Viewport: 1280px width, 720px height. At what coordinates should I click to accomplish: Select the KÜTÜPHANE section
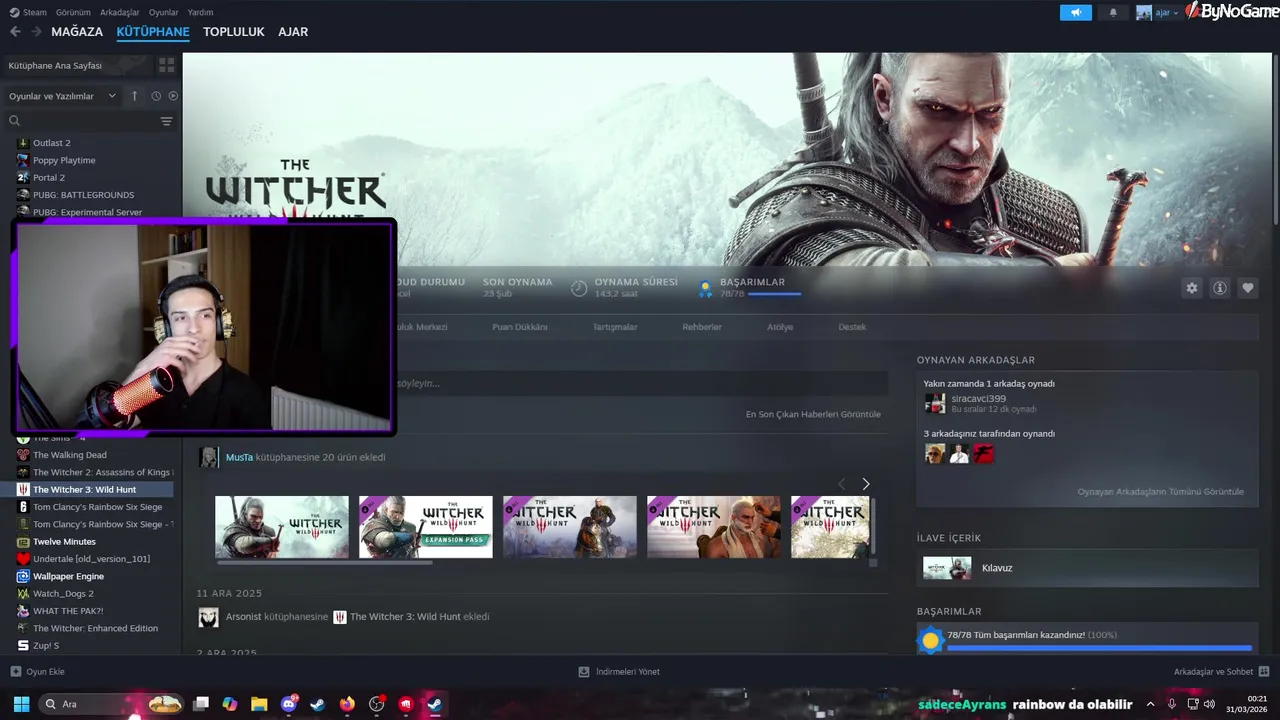click(153, 32)
